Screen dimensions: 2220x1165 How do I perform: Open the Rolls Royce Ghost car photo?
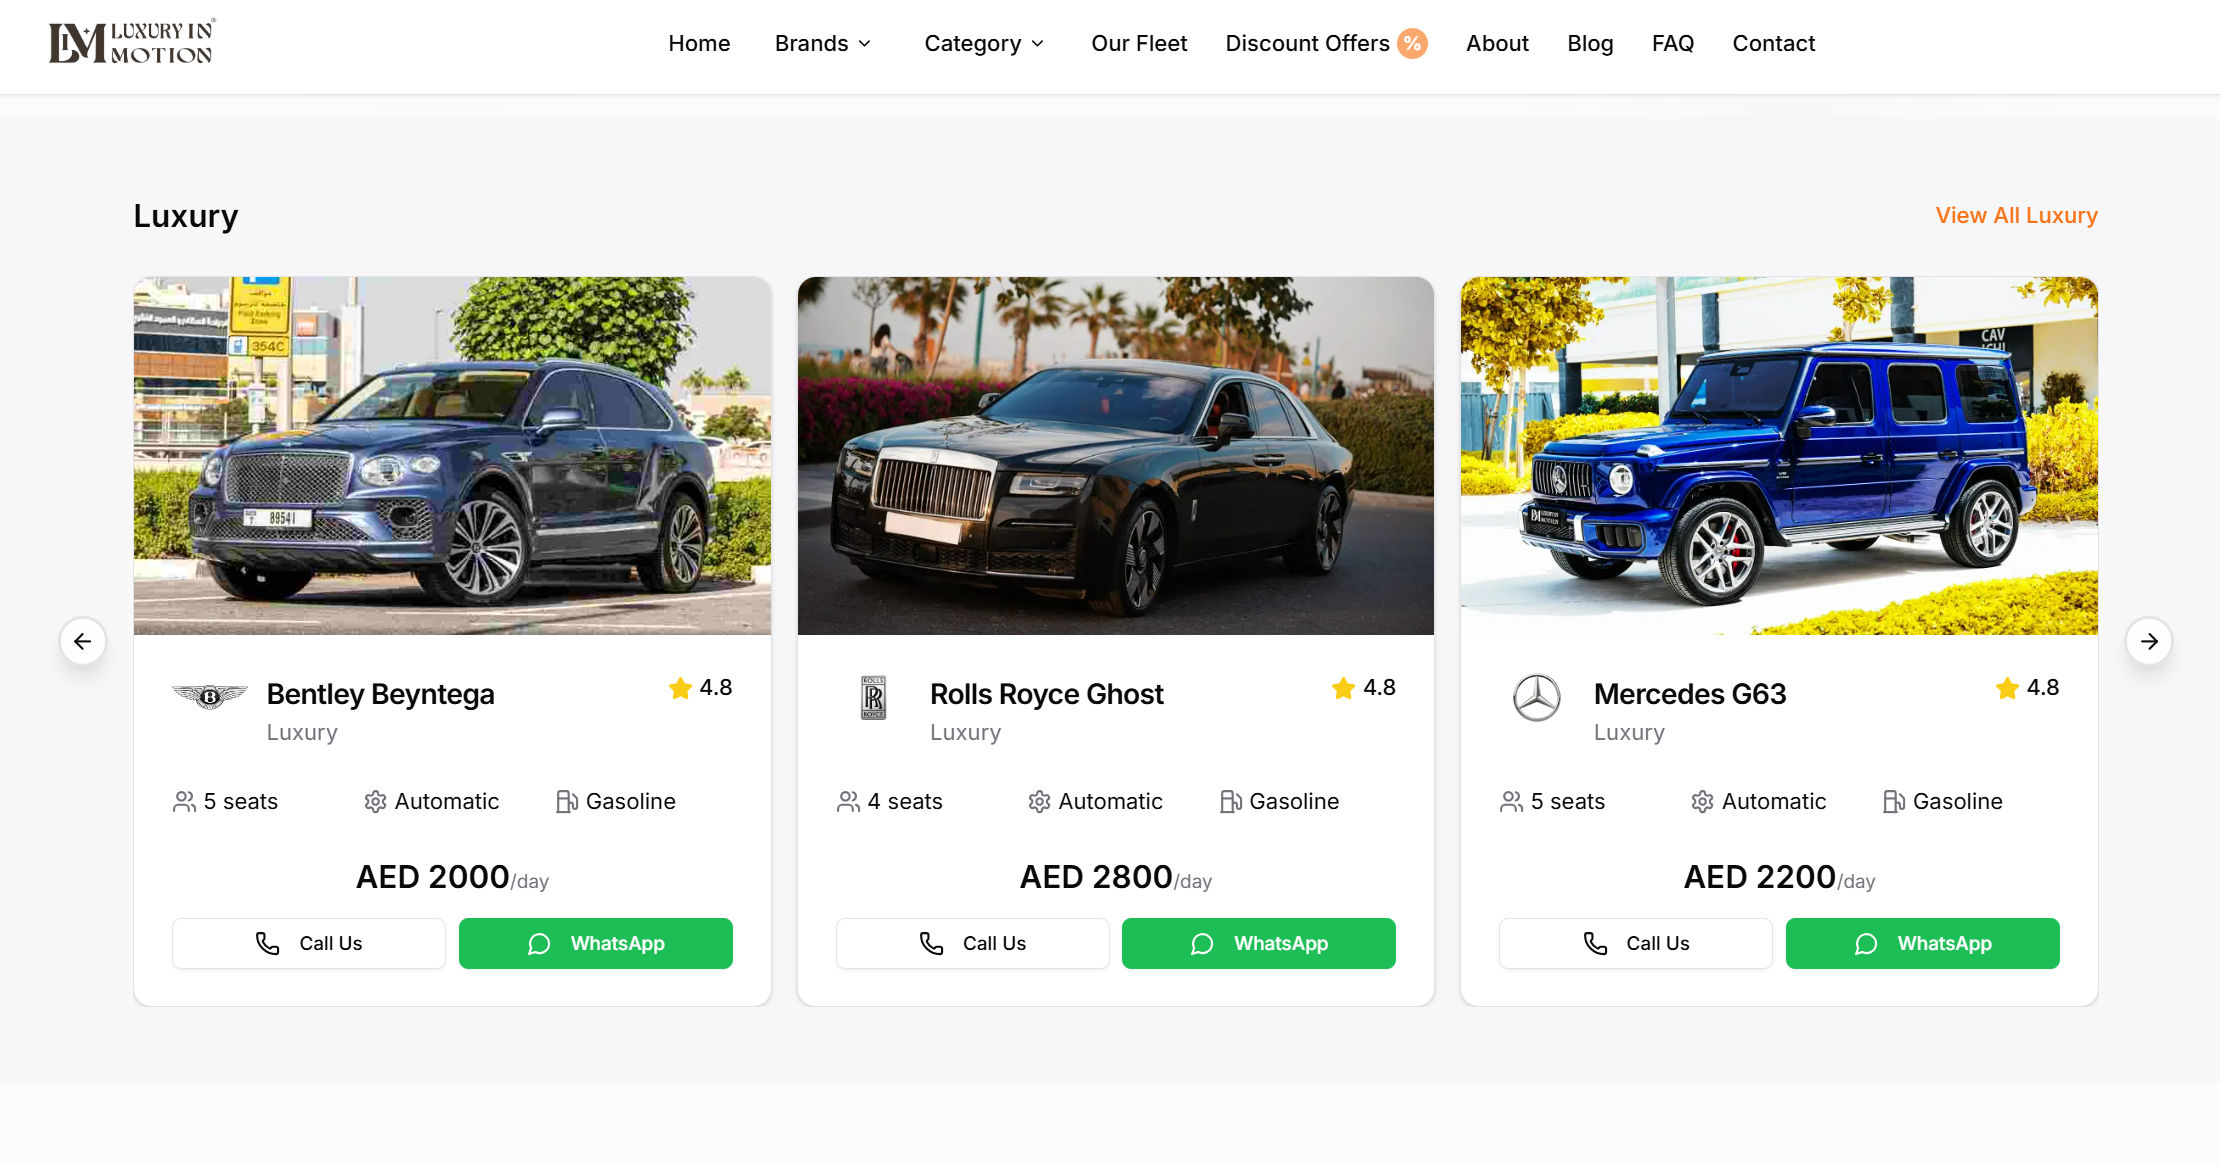pos(1115,456)
